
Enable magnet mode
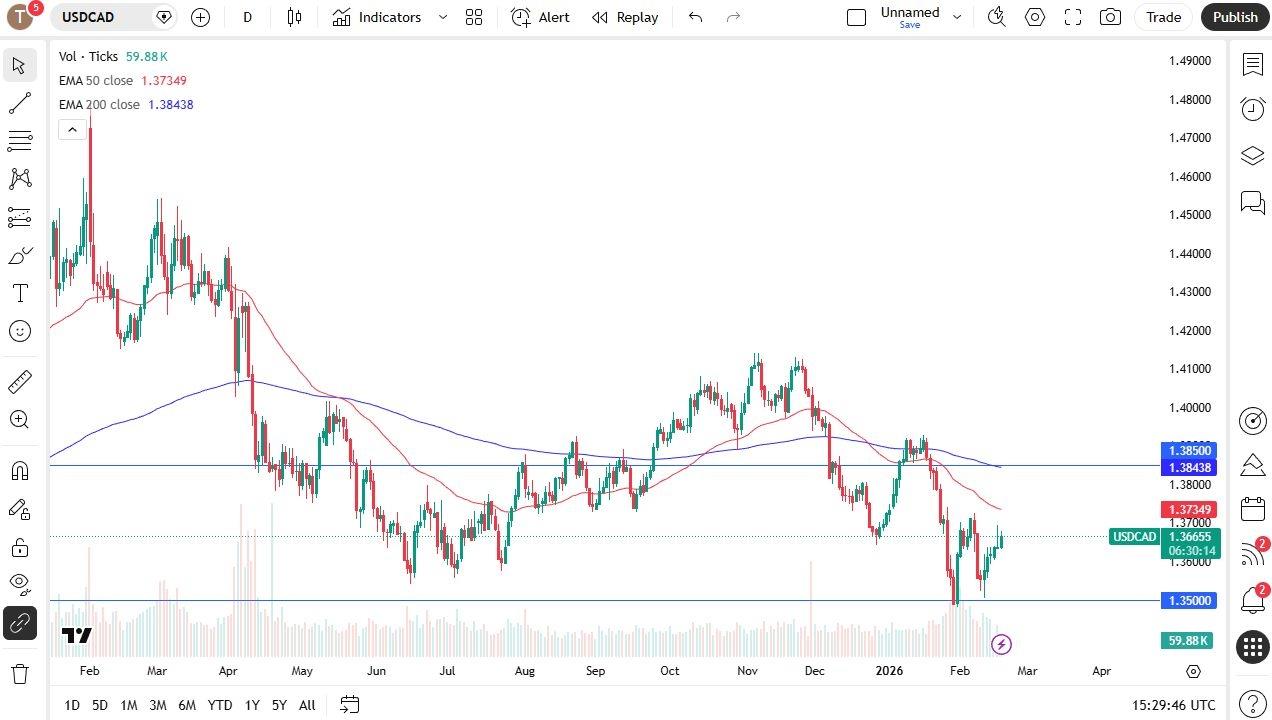click(x=20, y=470)
